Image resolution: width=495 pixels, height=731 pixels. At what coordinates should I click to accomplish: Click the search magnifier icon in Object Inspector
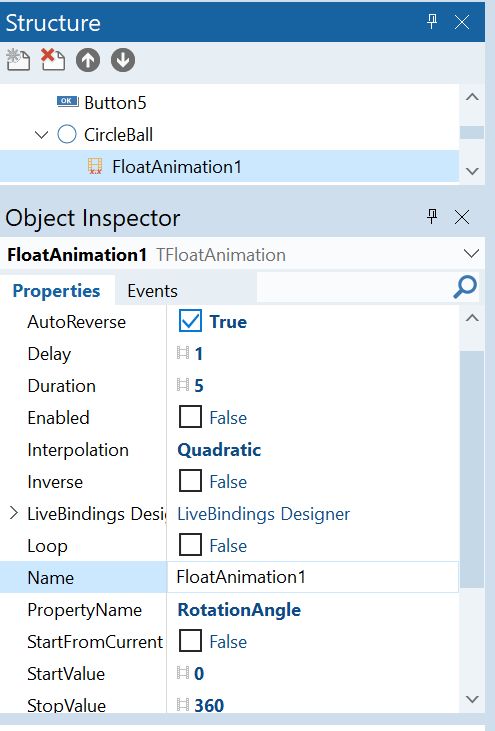(x=465, y=287)
